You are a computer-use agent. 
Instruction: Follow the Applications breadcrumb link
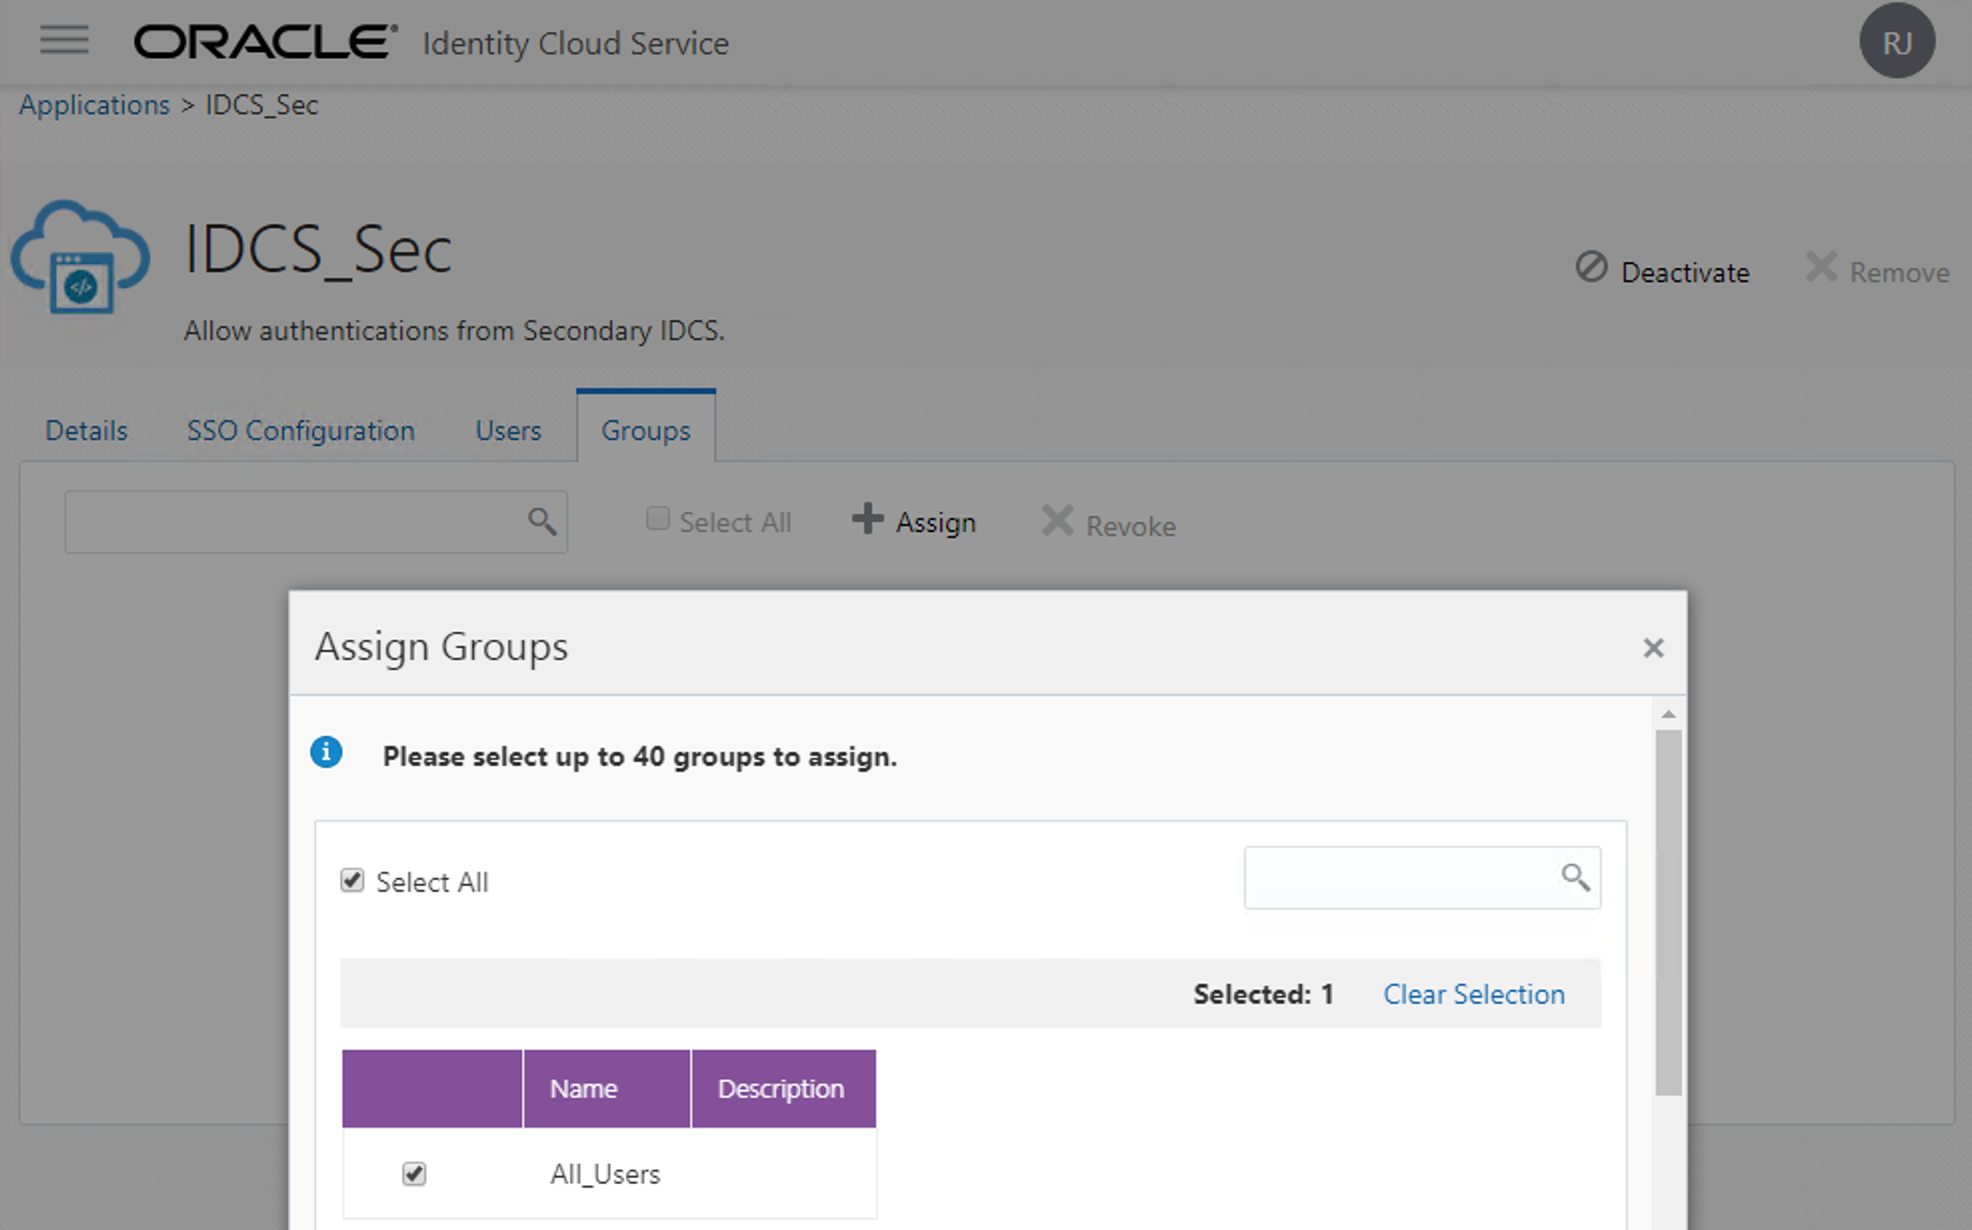(x=95, y=105)
